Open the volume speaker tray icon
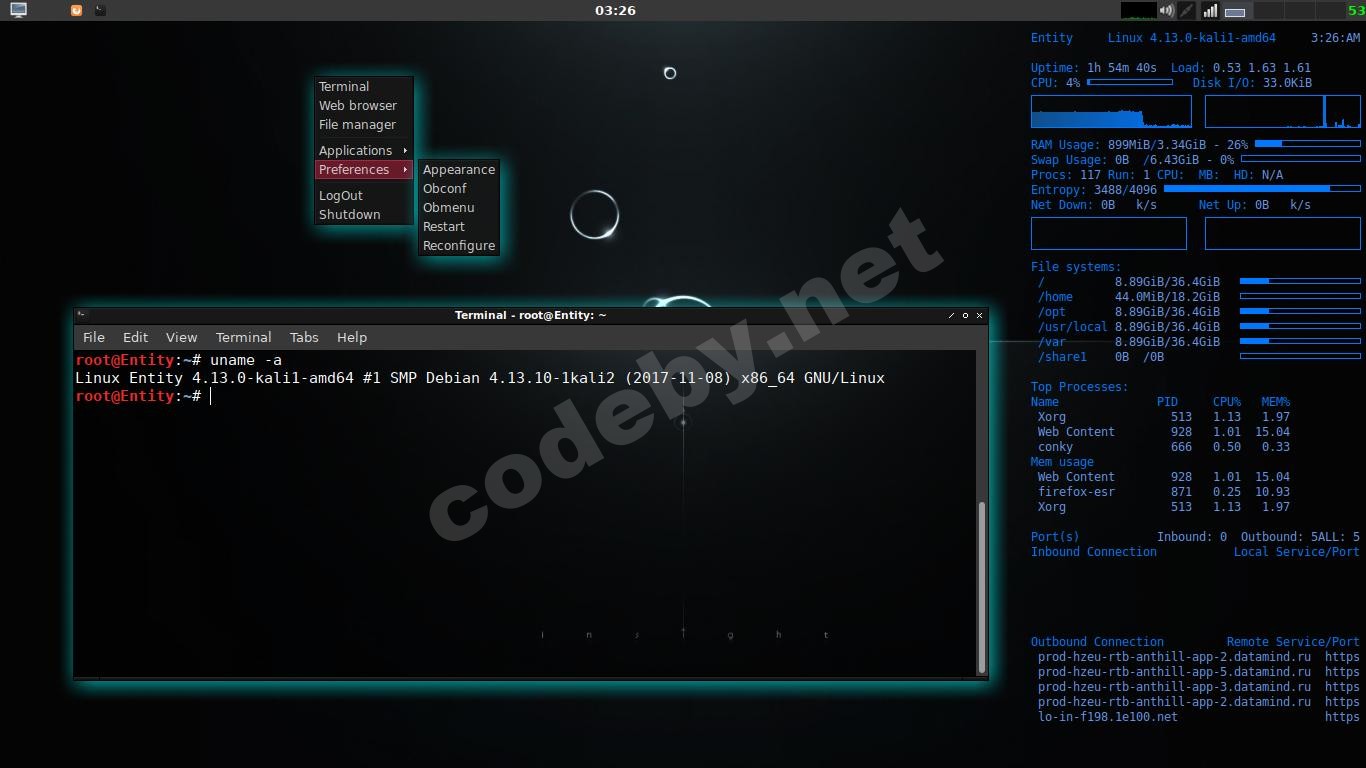The height and width of the screenshot is (768, 1366). [x=1166, y=10]
